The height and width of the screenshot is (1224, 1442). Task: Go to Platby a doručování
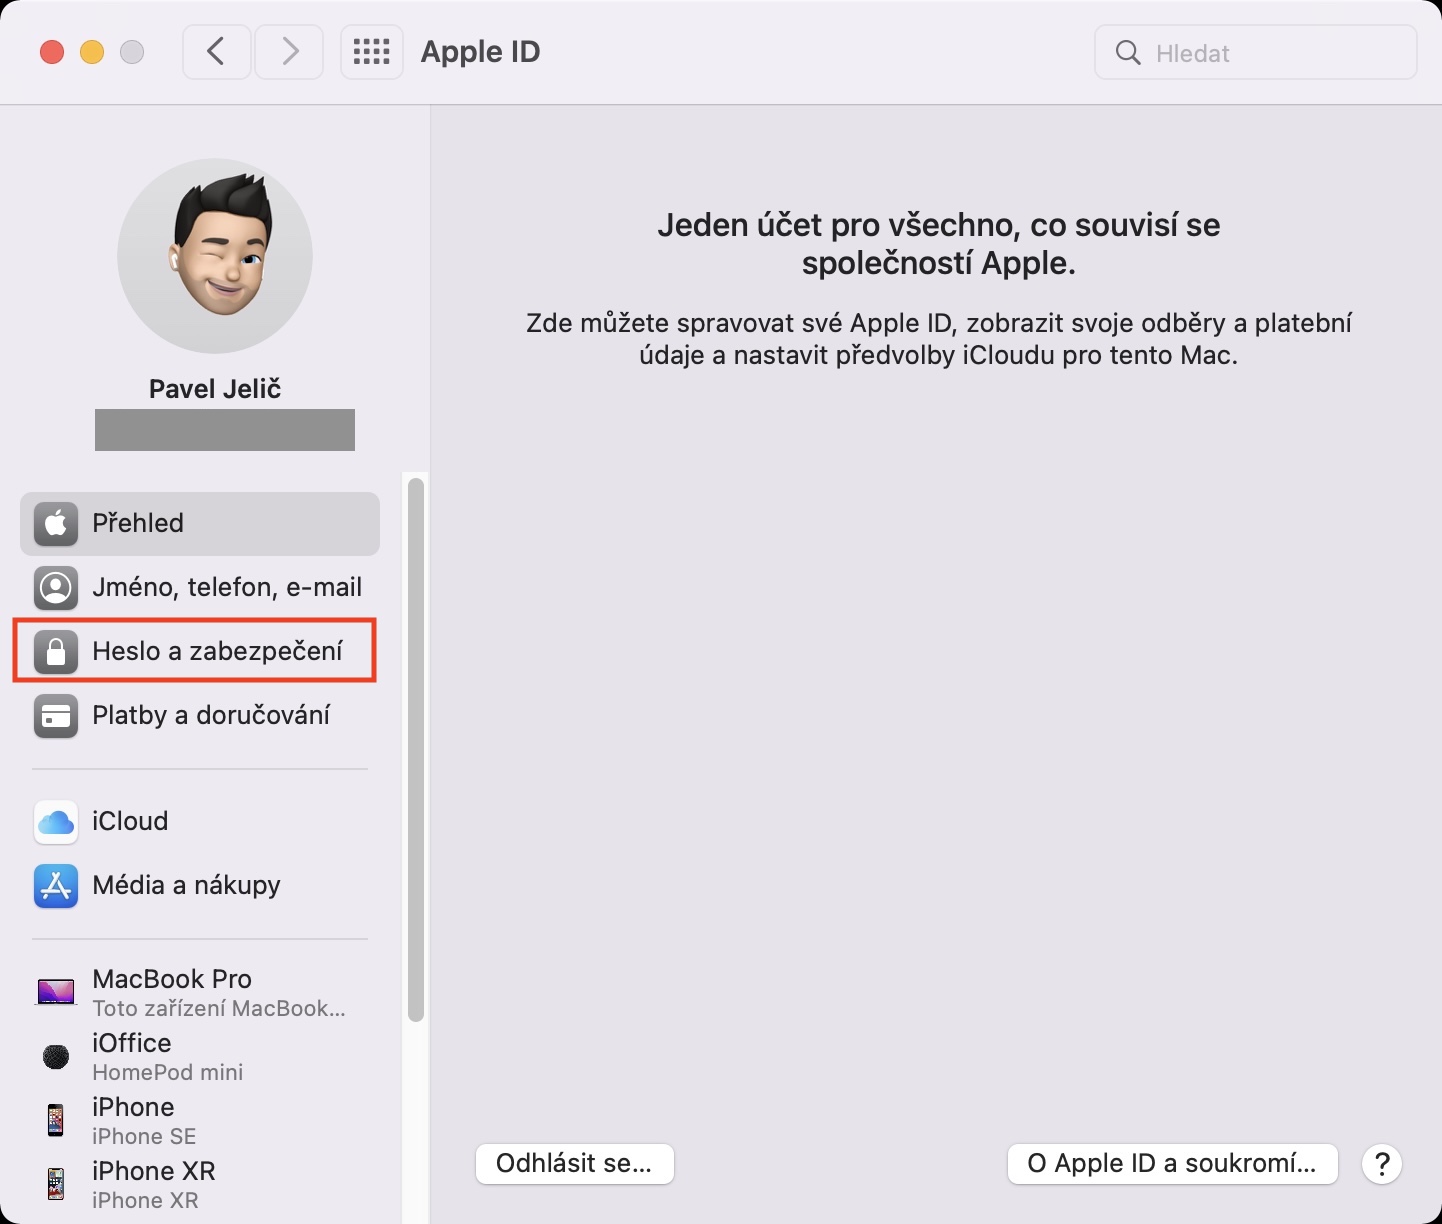click(x=200, y=715)
